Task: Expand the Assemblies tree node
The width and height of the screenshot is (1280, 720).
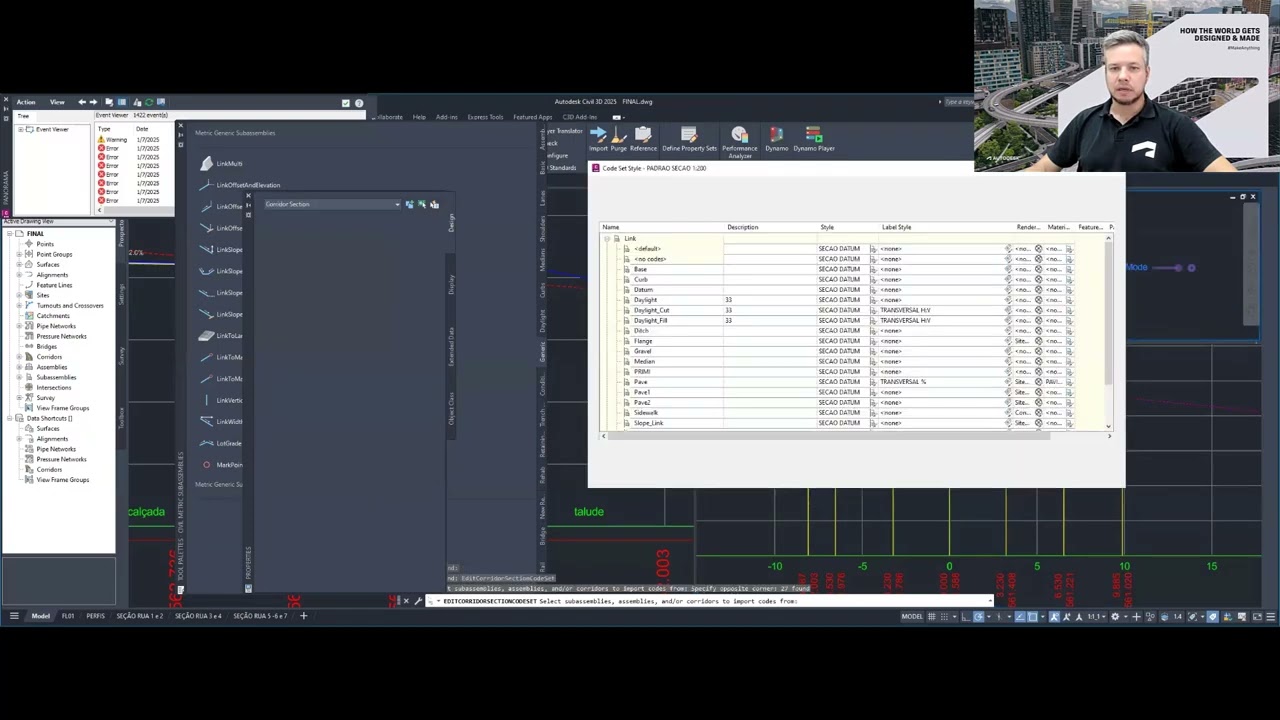Action: point(19,367)
